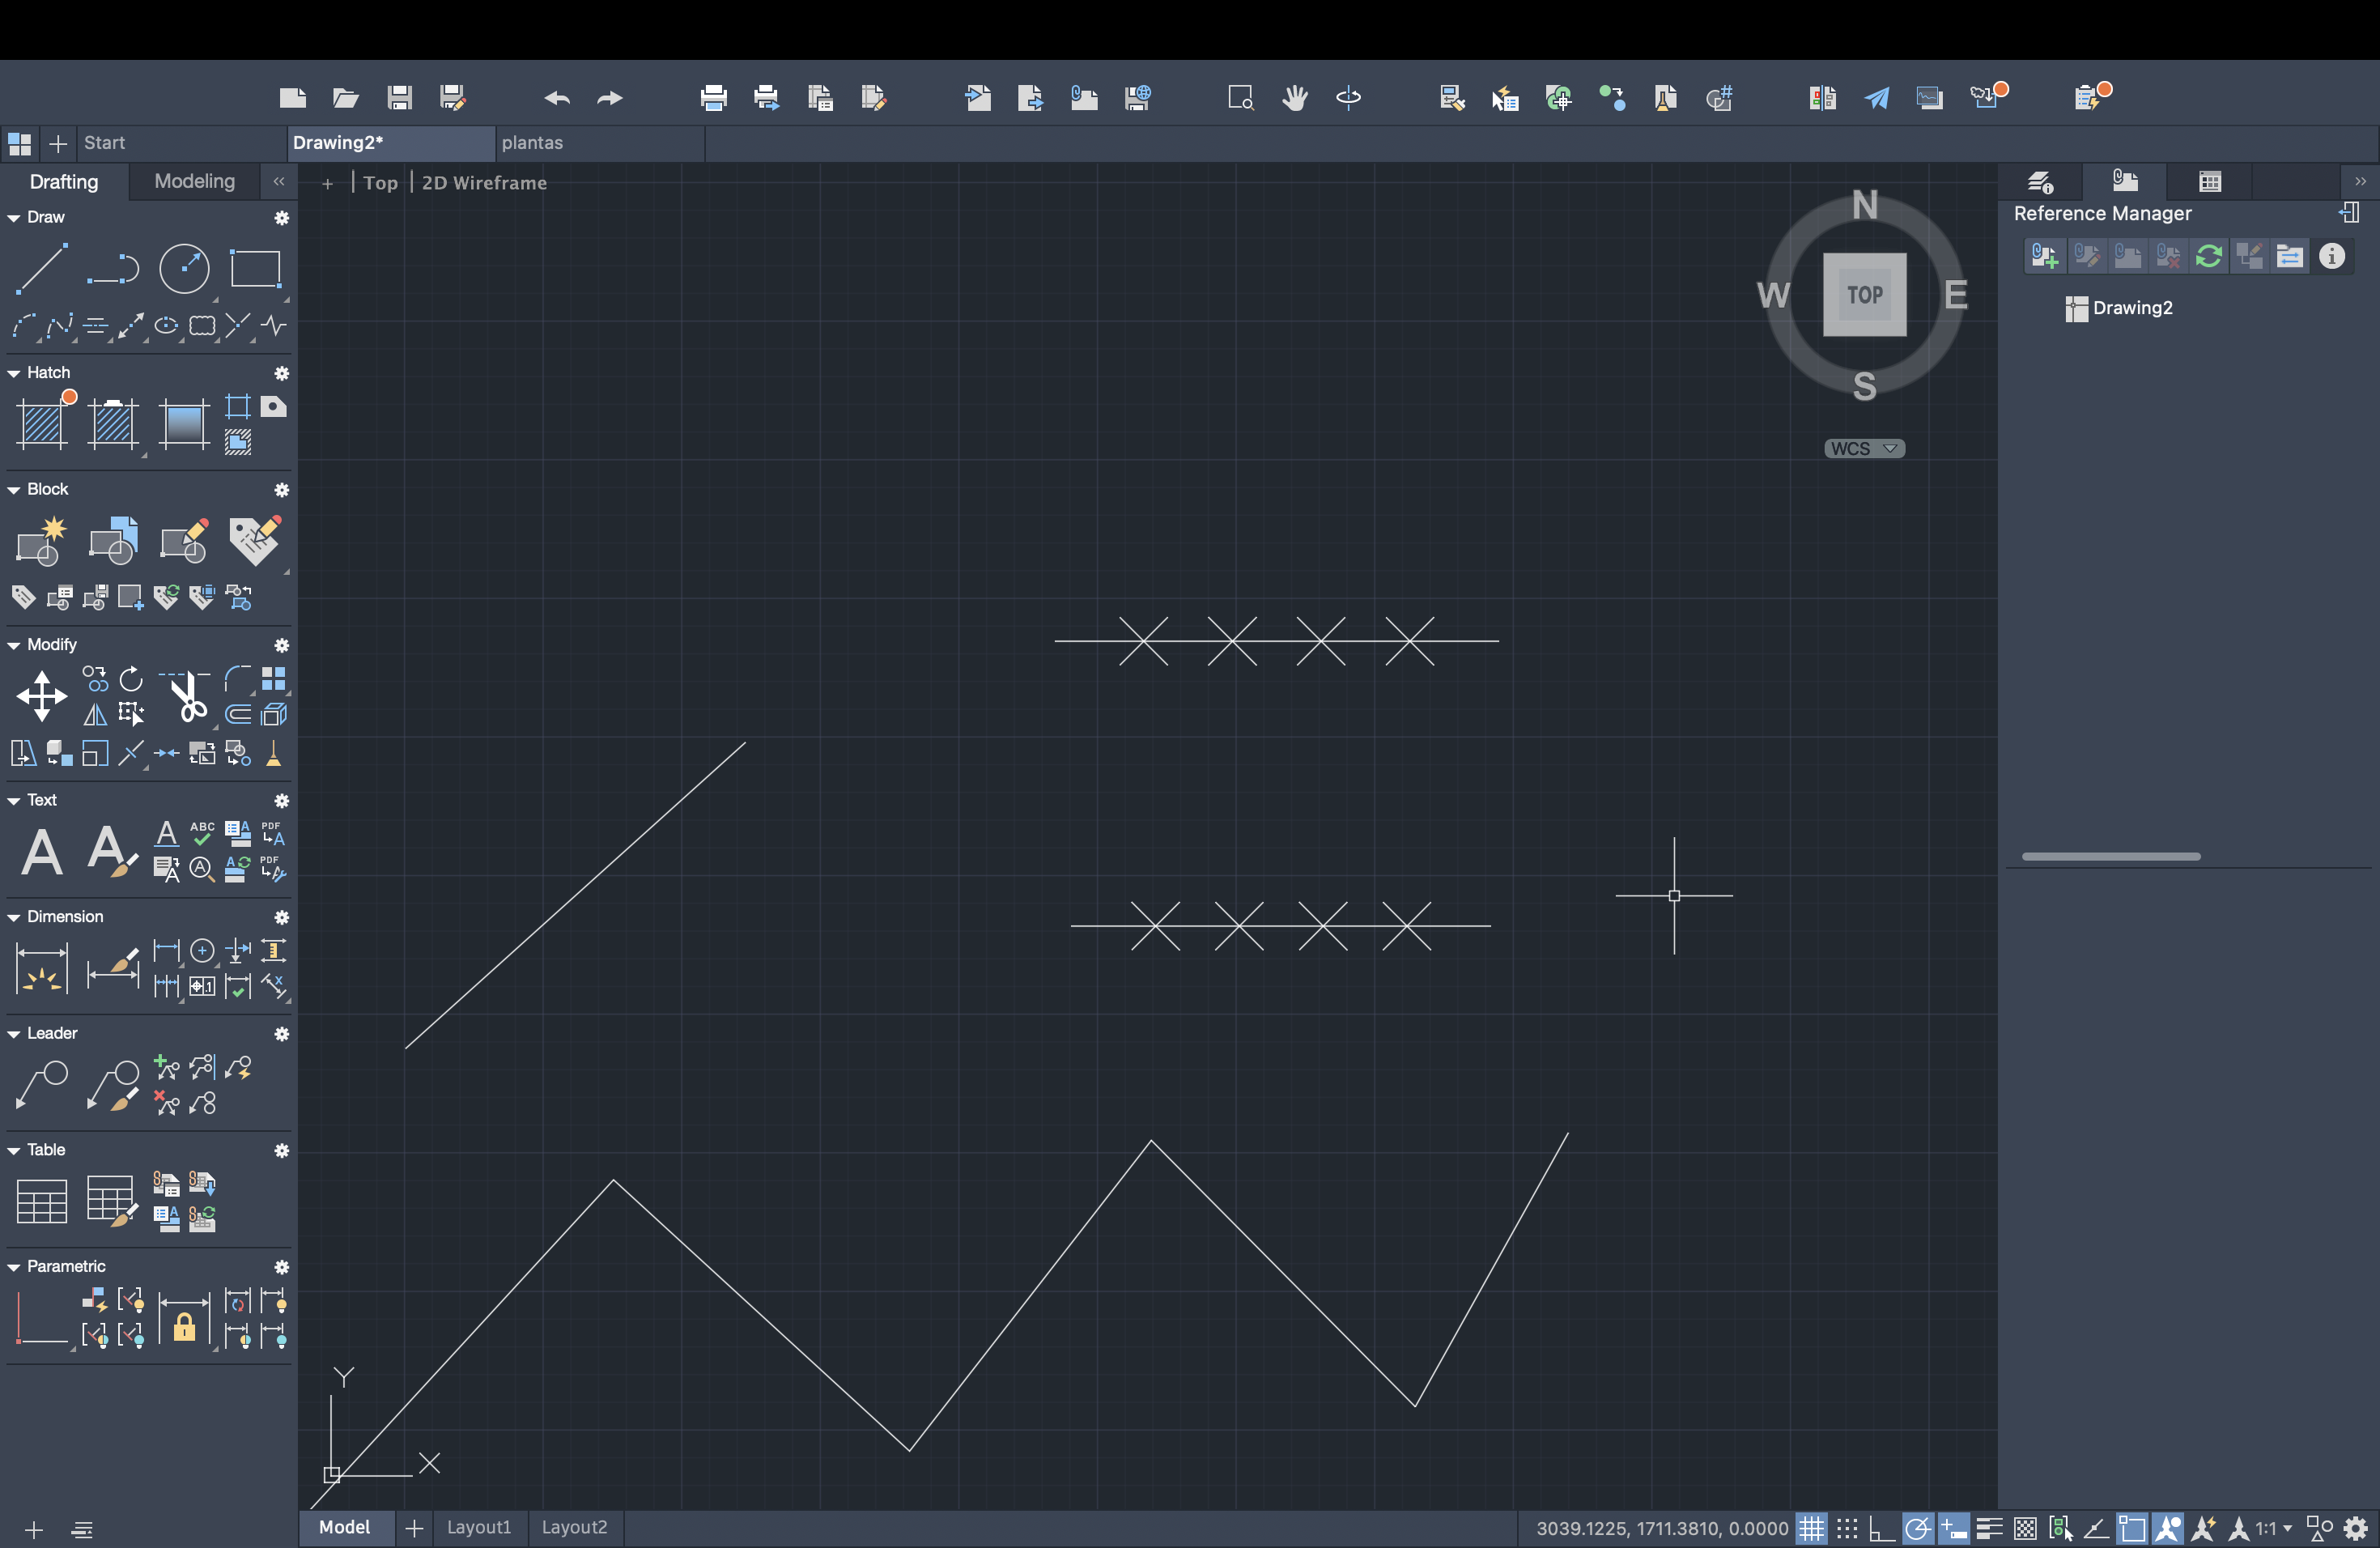Viewport: 2380px width, 1548px height.
Task: Select the Drafting tab
Action: 64,181
